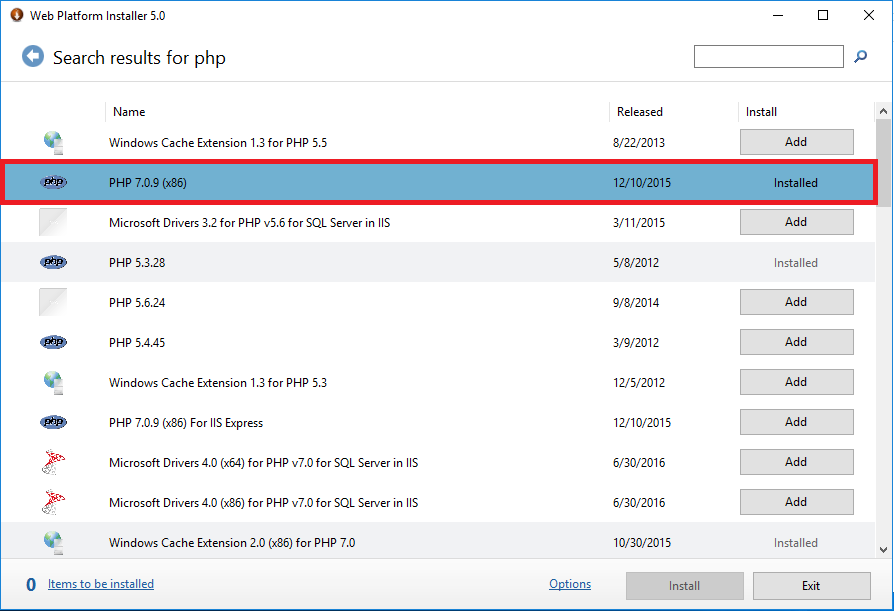
Task: Click Windows Cache Extension 1.3 PHP 5.5 icon
Action: [x=53, y=142]
